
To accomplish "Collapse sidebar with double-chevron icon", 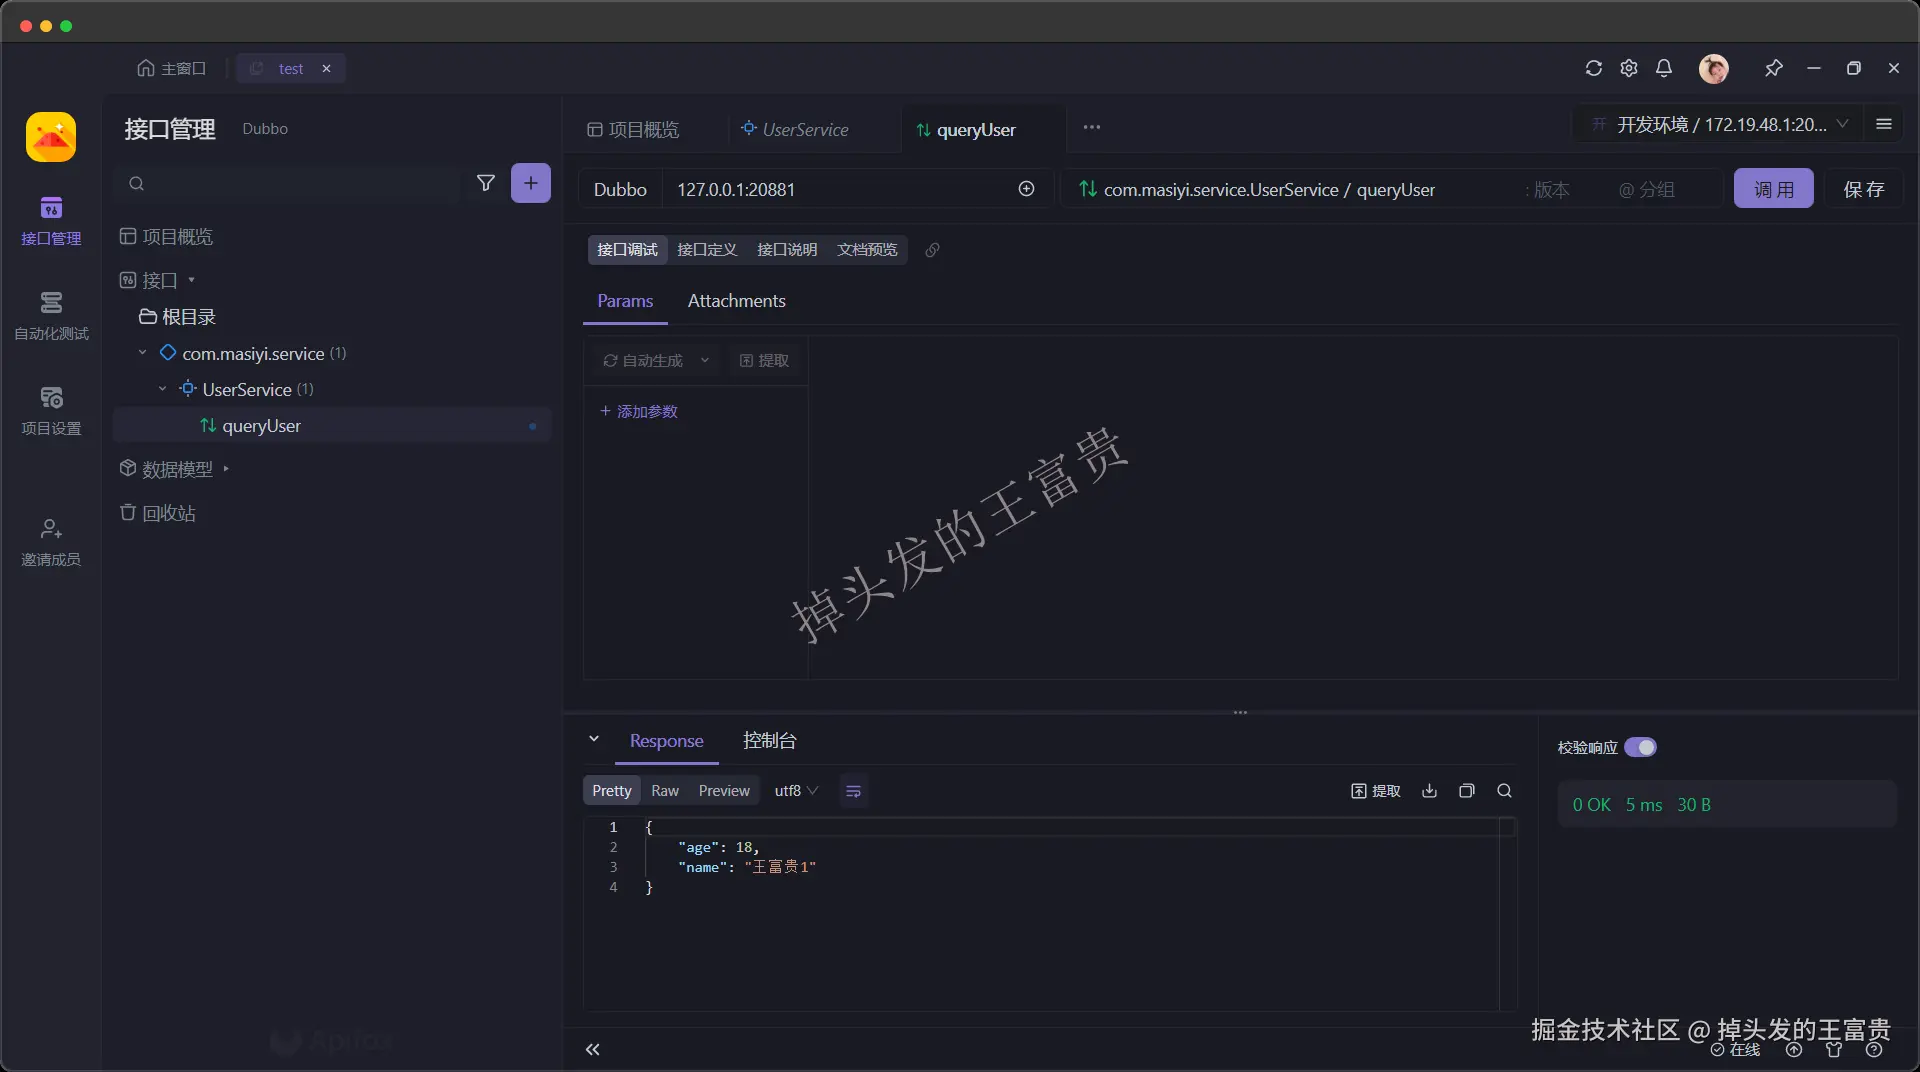I will click(x=593, y=1049).
